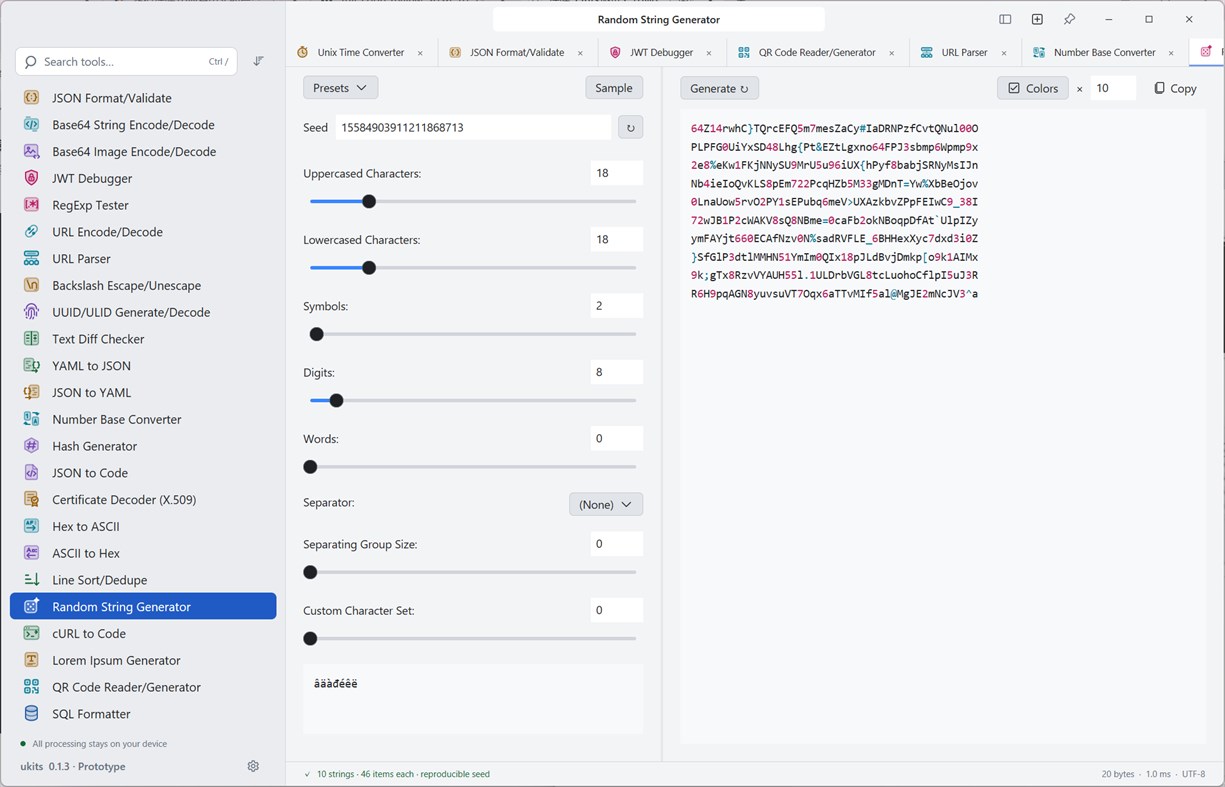The height and width of the screenshot is (787, 1225).
Task: Open the URL Encode/Decode icon
Action: click(x=32, y=232)
